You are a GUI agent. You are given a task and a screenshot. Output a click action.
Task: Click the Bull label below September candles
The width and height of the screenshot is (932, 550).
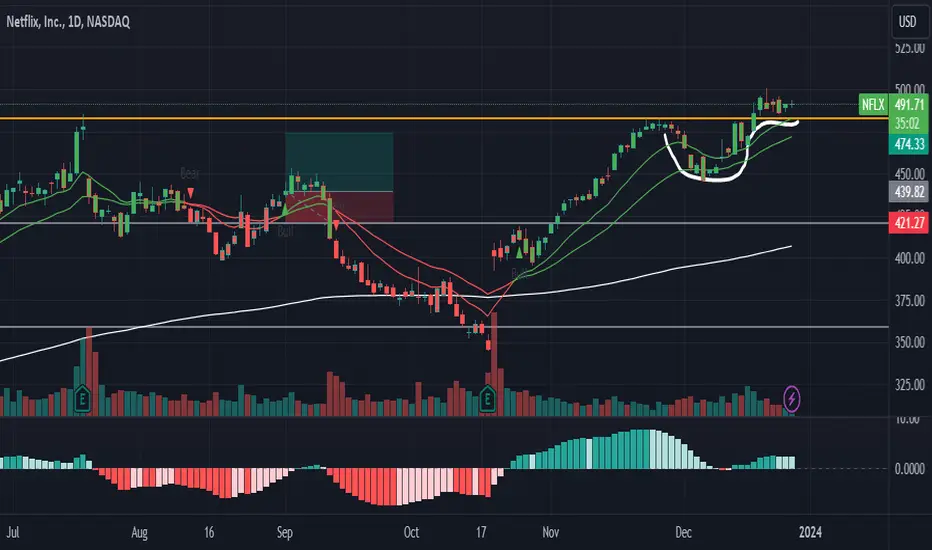point(285,231)
